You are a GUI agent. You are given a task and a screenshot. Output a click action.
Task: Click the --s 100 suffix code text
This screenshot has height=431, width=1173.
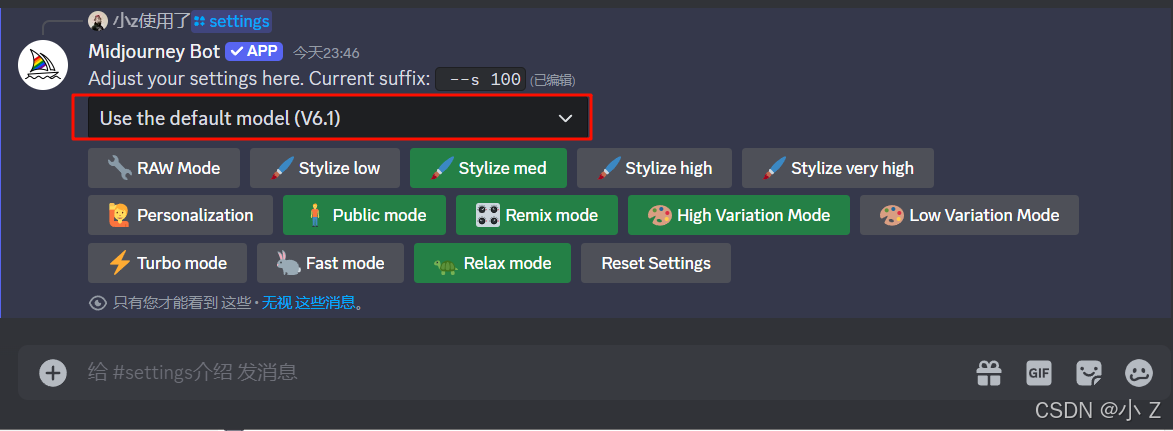pos(480,79)
